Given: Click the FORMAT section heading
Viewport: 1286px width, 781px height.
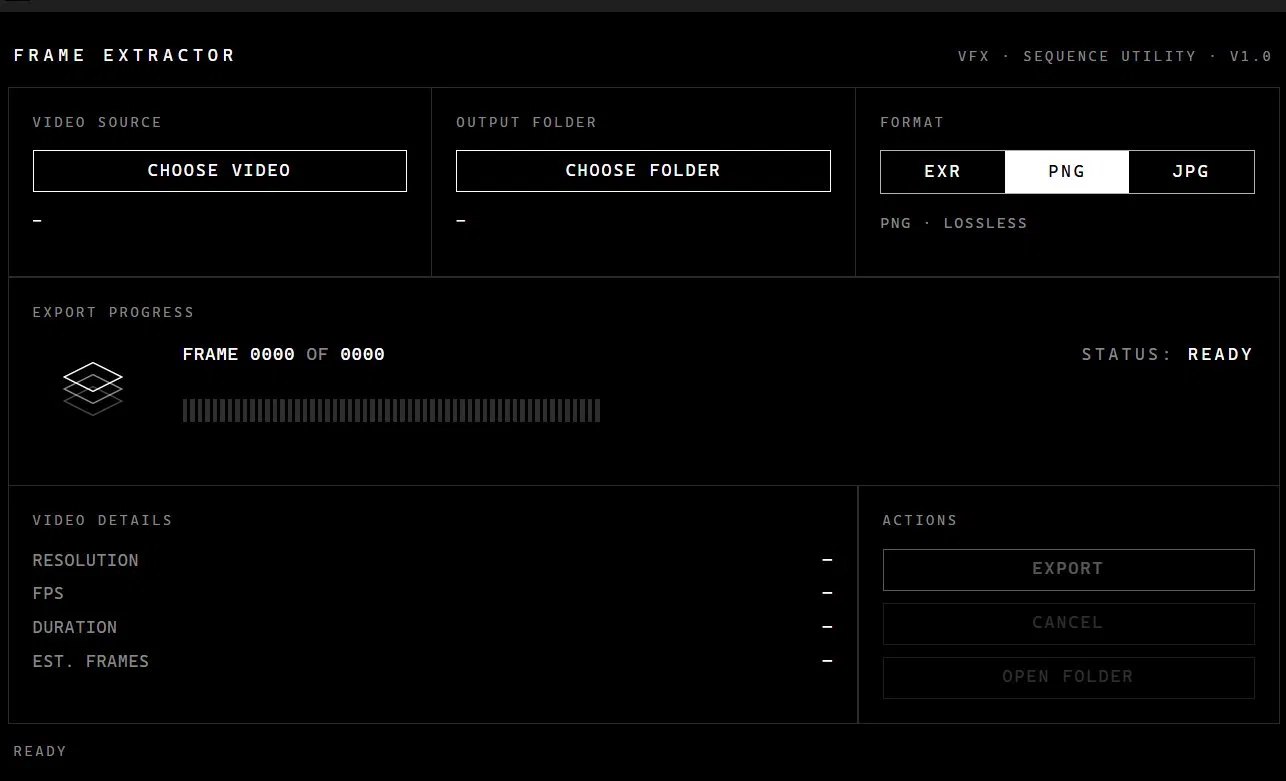Looking at the screenshot, I should pyautogui.click(x=912, y=123).
